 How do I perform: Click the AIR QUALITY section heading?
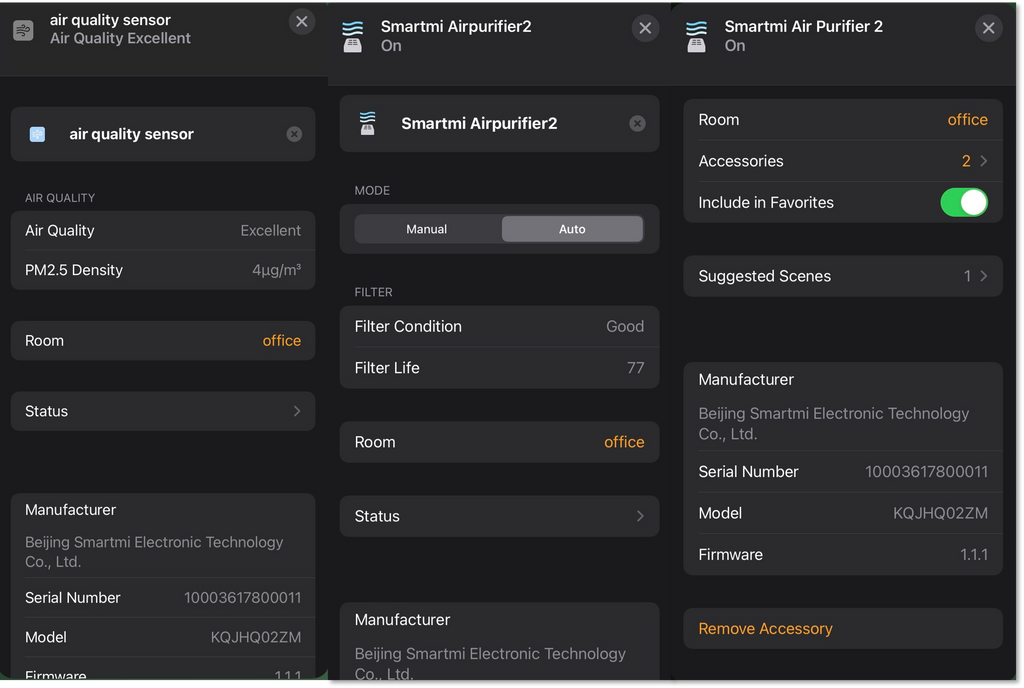60,198
